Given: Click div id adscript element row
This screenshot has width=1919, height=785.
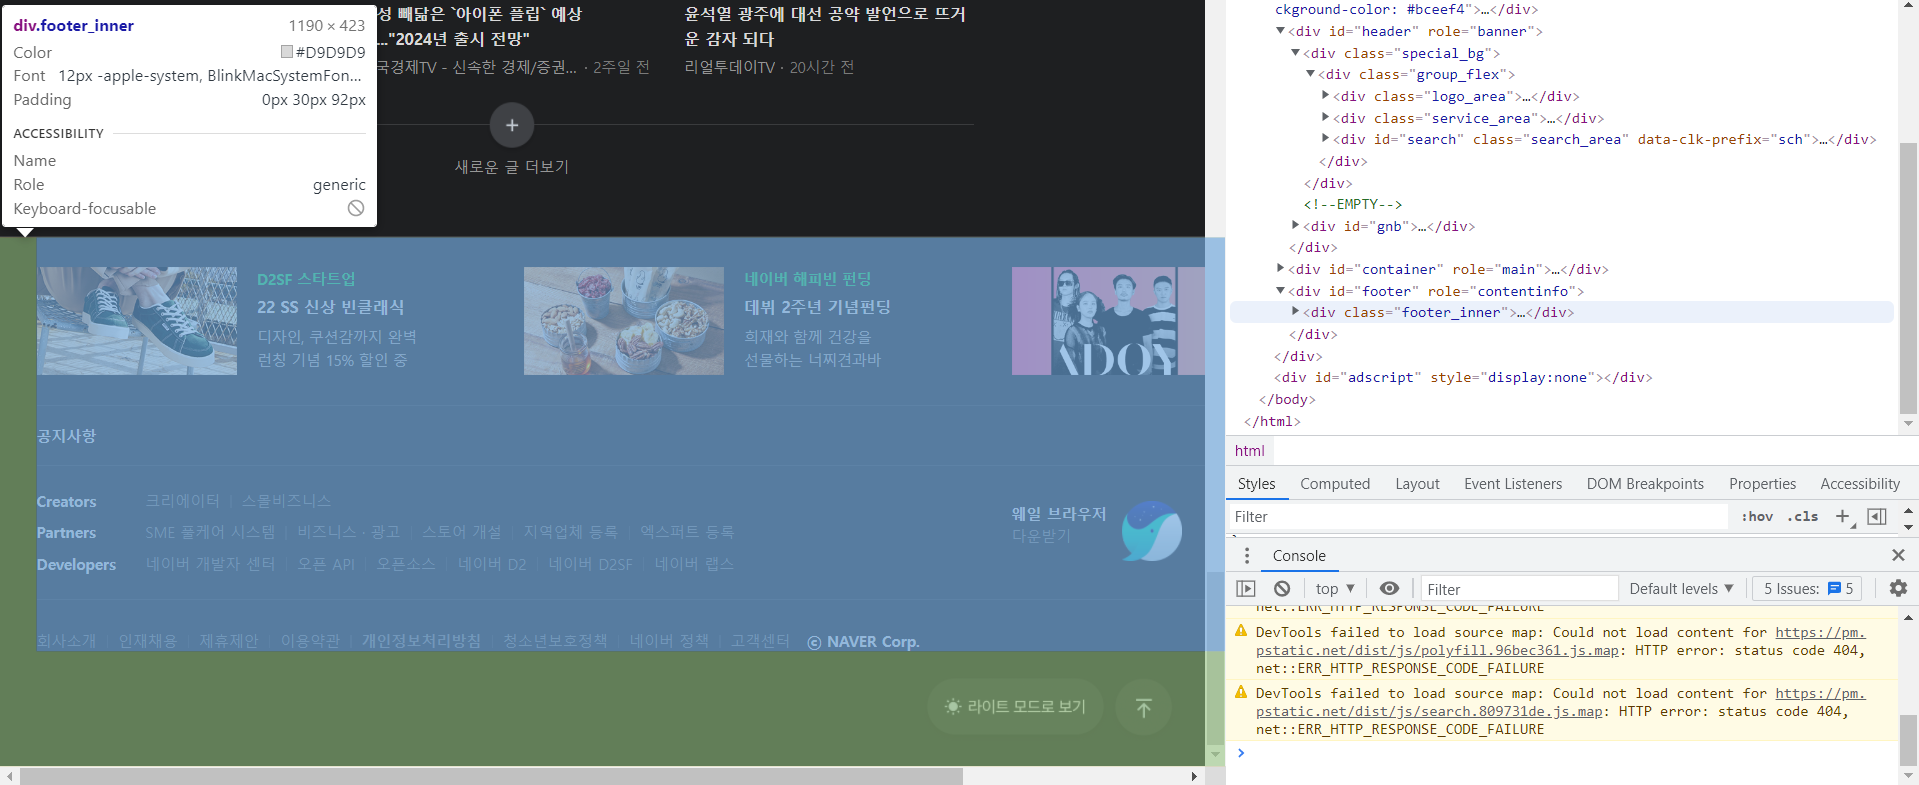Looking at the screenshot, I should (x=1462, y=377).
